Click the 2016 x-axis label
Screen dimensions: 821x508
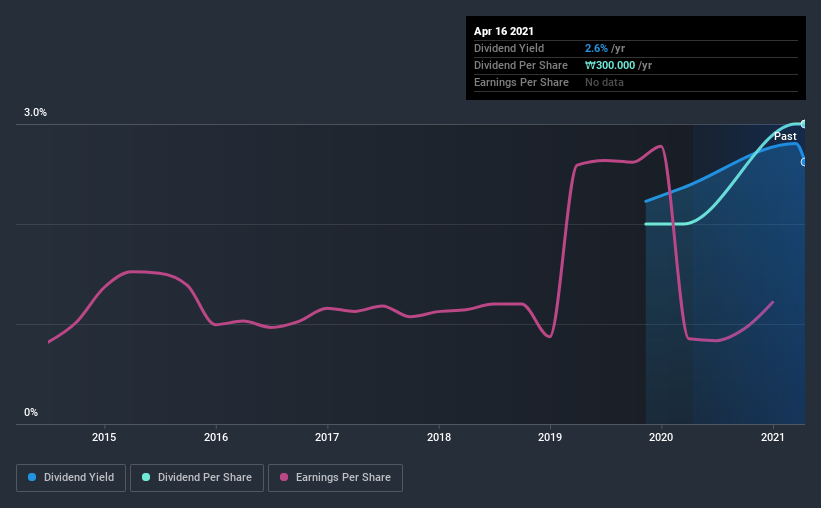coord(216,437)
